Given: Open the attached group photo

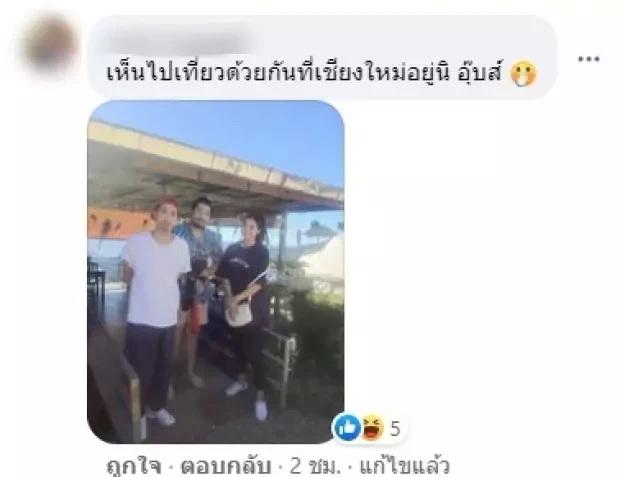Looking at the screenshot, I should (215, 272).
